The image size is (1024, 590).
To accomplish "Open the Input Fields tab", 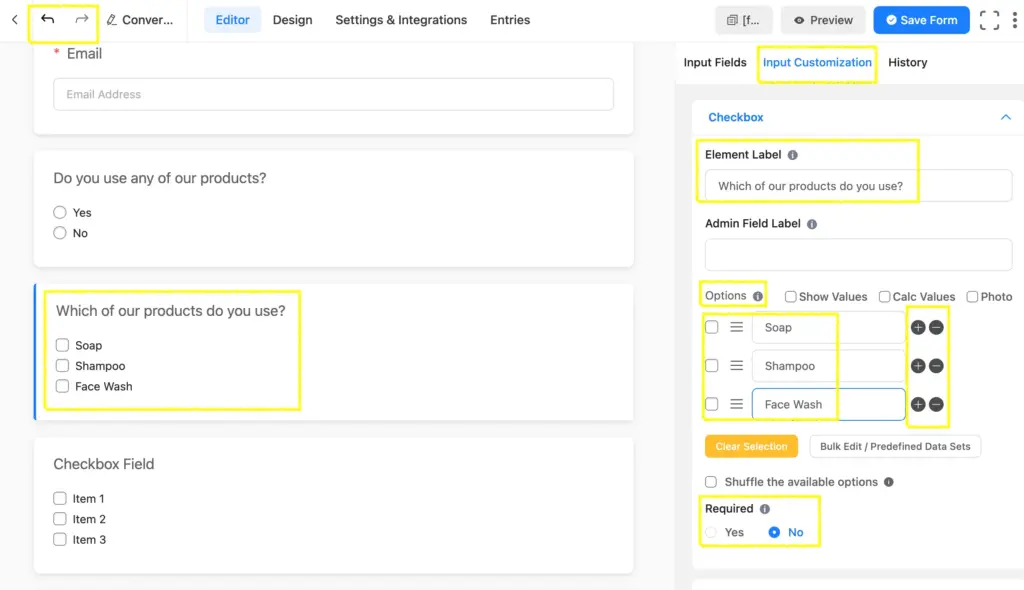I will pyautogui.click(x=715, y=62).
